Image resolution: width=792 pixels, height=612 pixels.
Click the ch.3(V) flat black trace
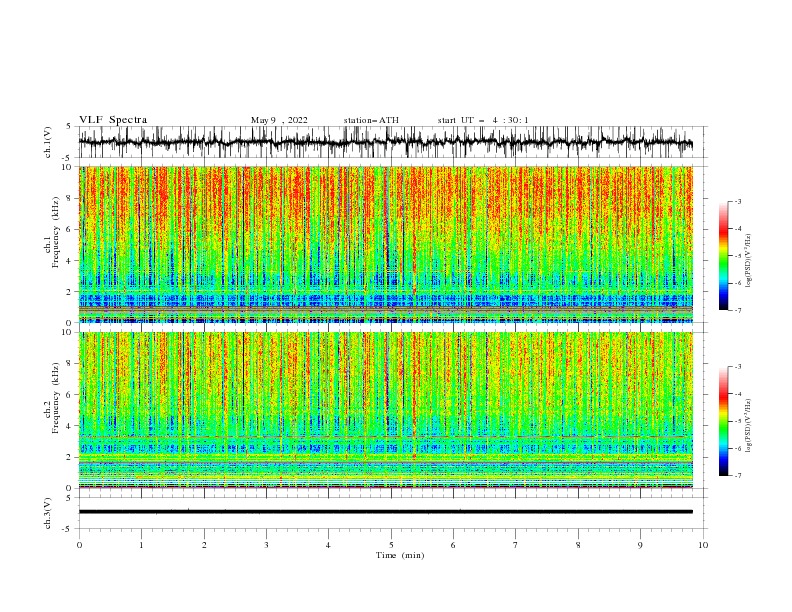point(385,512)
